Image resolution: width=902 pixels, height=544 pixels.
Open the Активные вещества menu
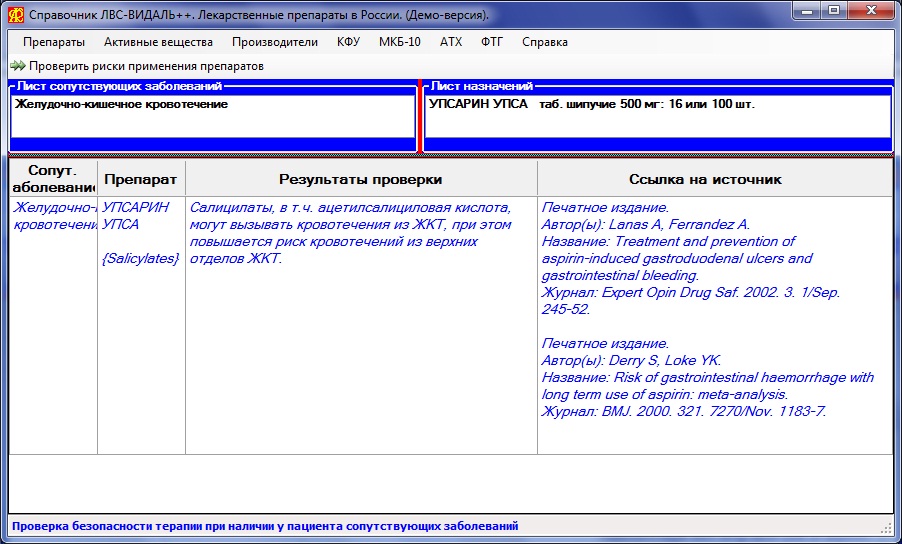[158, 42]
